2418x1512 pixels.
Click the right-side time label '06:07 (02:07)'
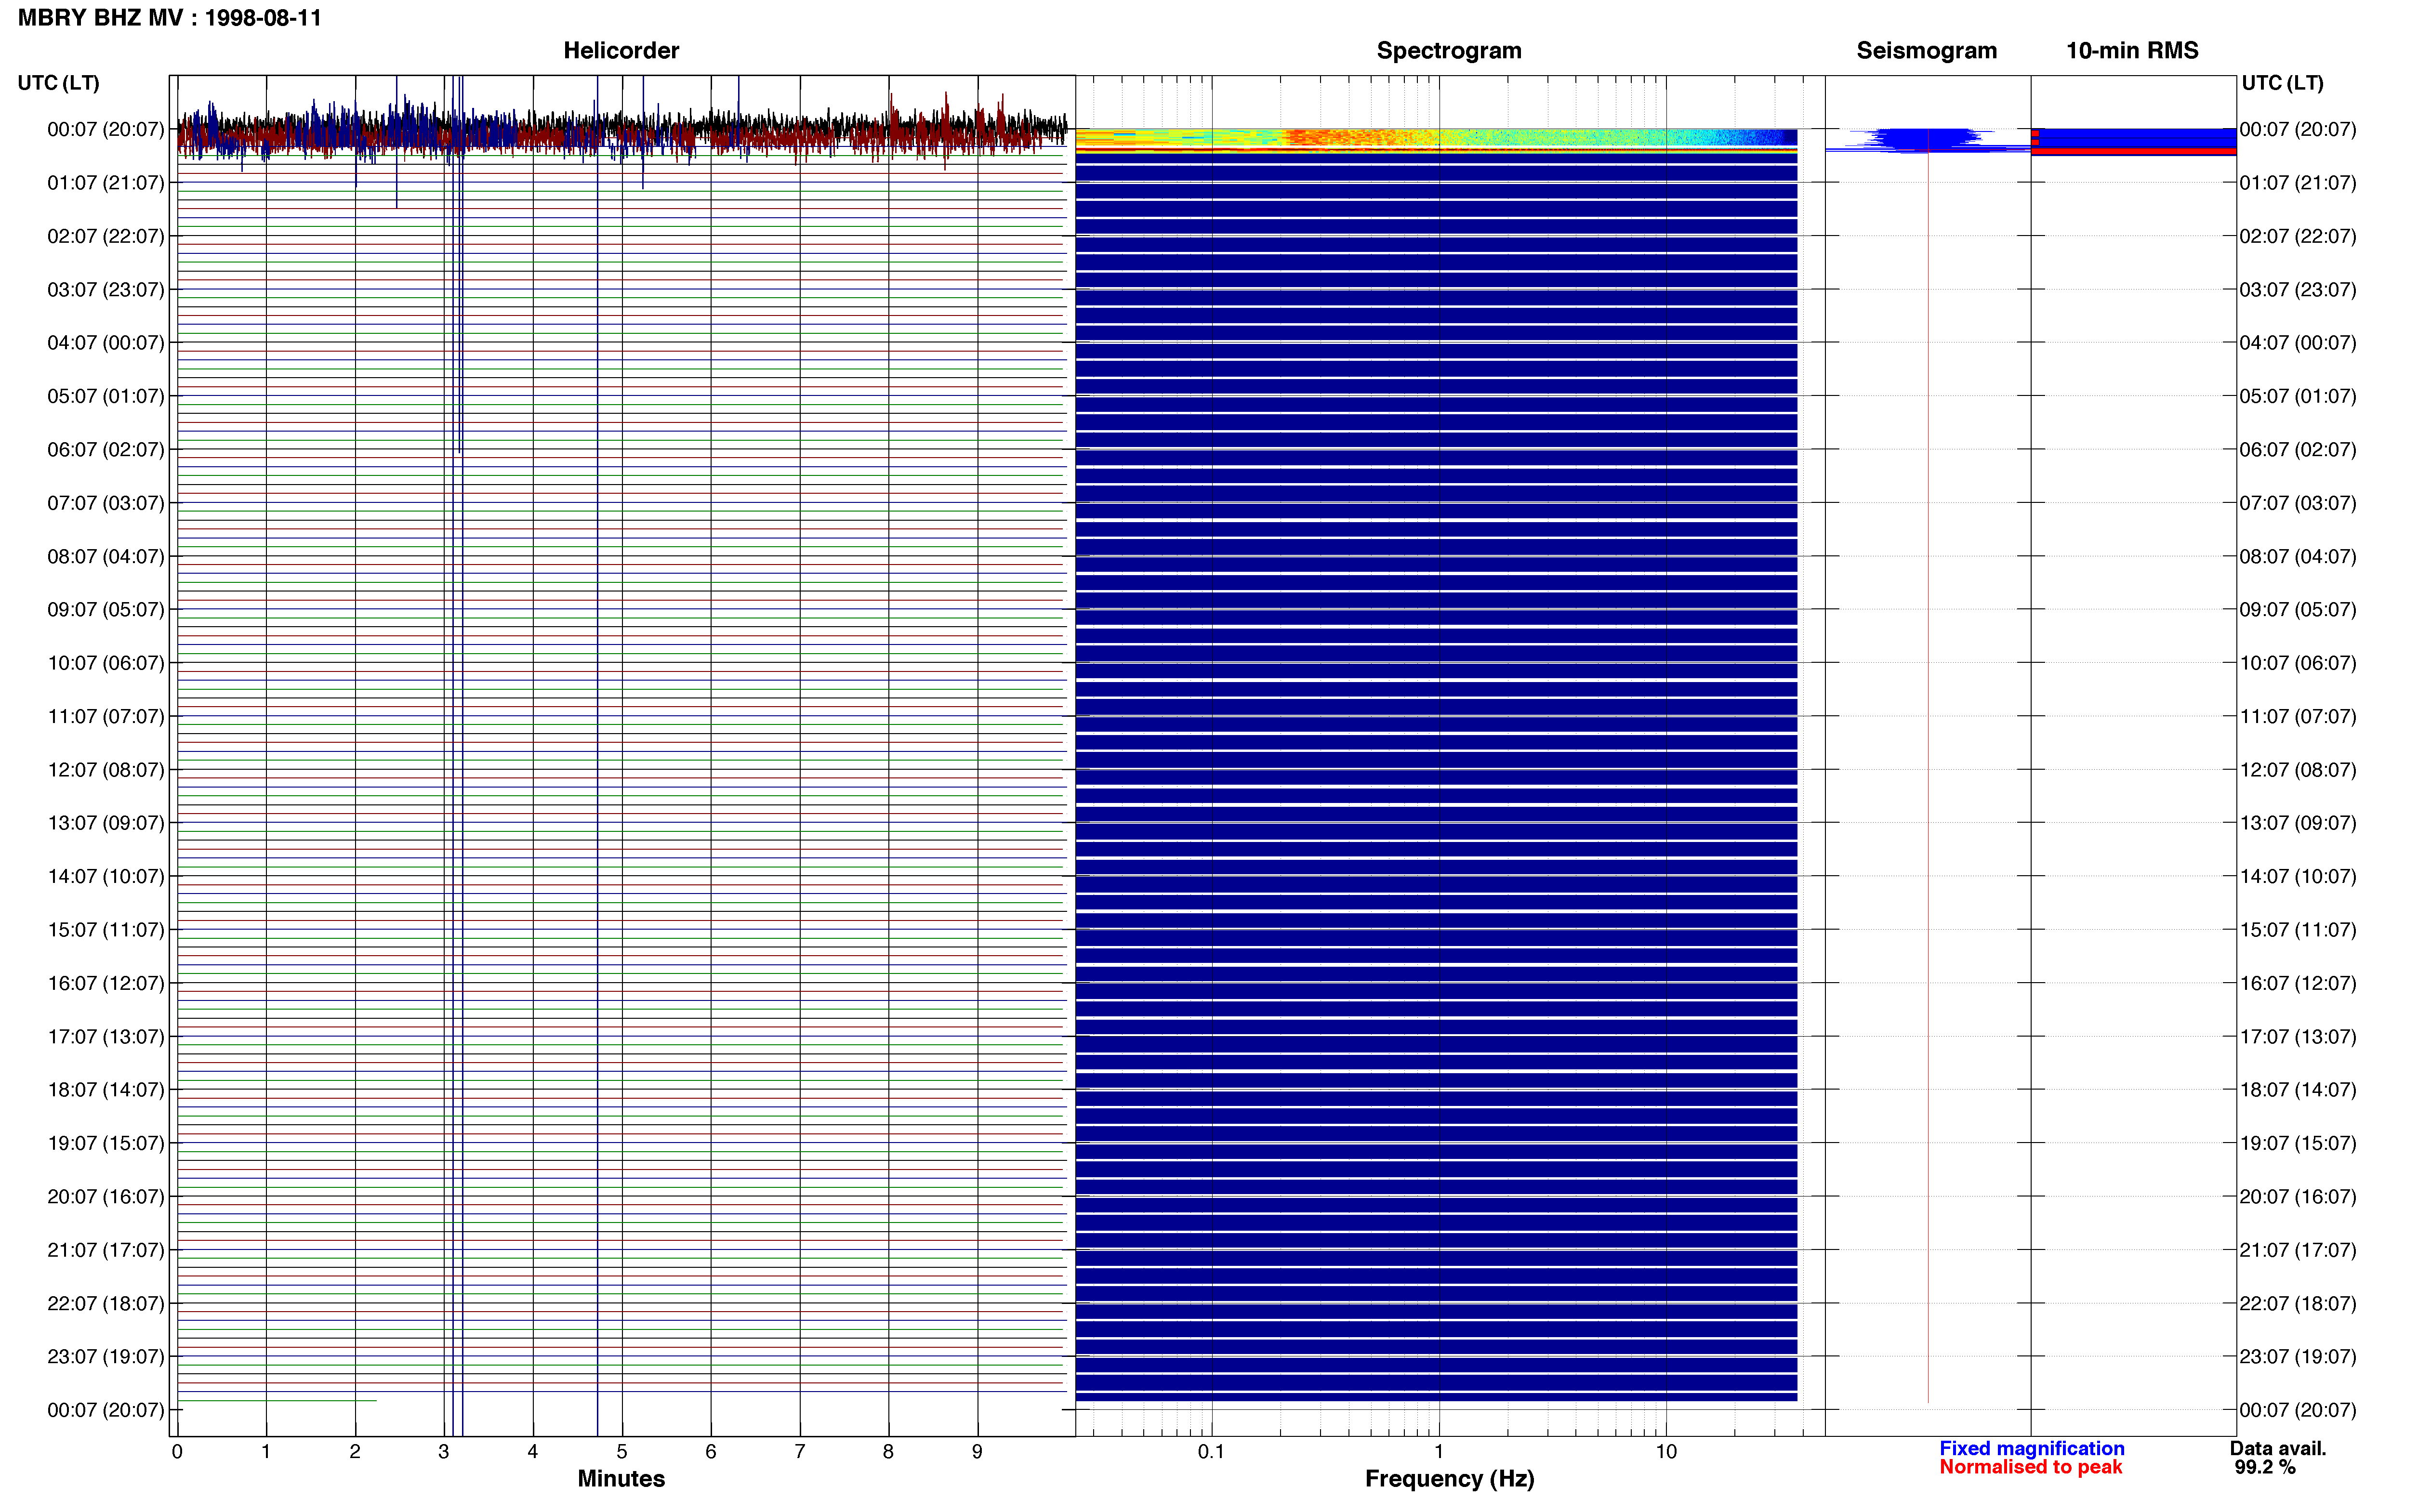pos(2298,450)
